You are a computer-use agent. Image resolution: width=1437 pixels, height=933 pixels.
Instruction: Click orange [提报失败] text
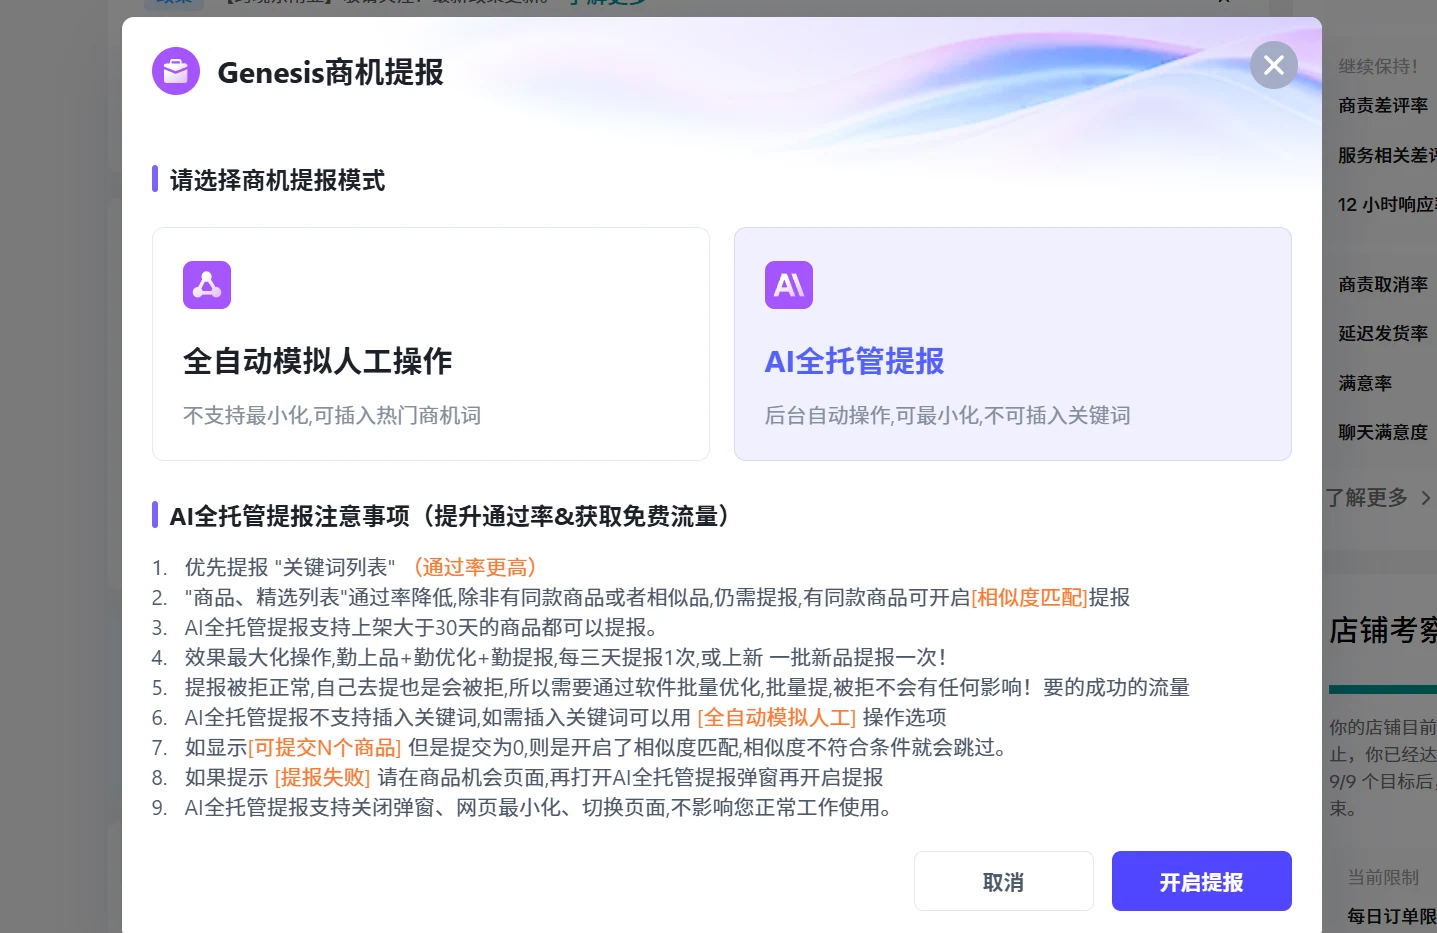coord(322,777)
